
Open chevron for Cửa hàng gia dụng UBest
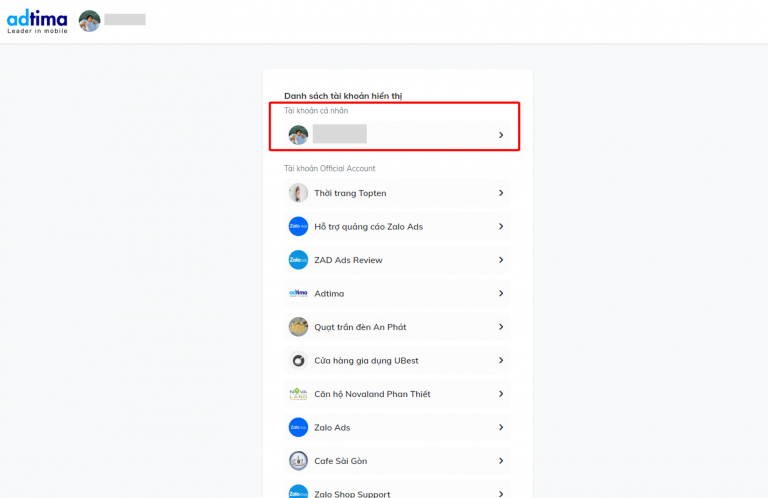[501, 360]
